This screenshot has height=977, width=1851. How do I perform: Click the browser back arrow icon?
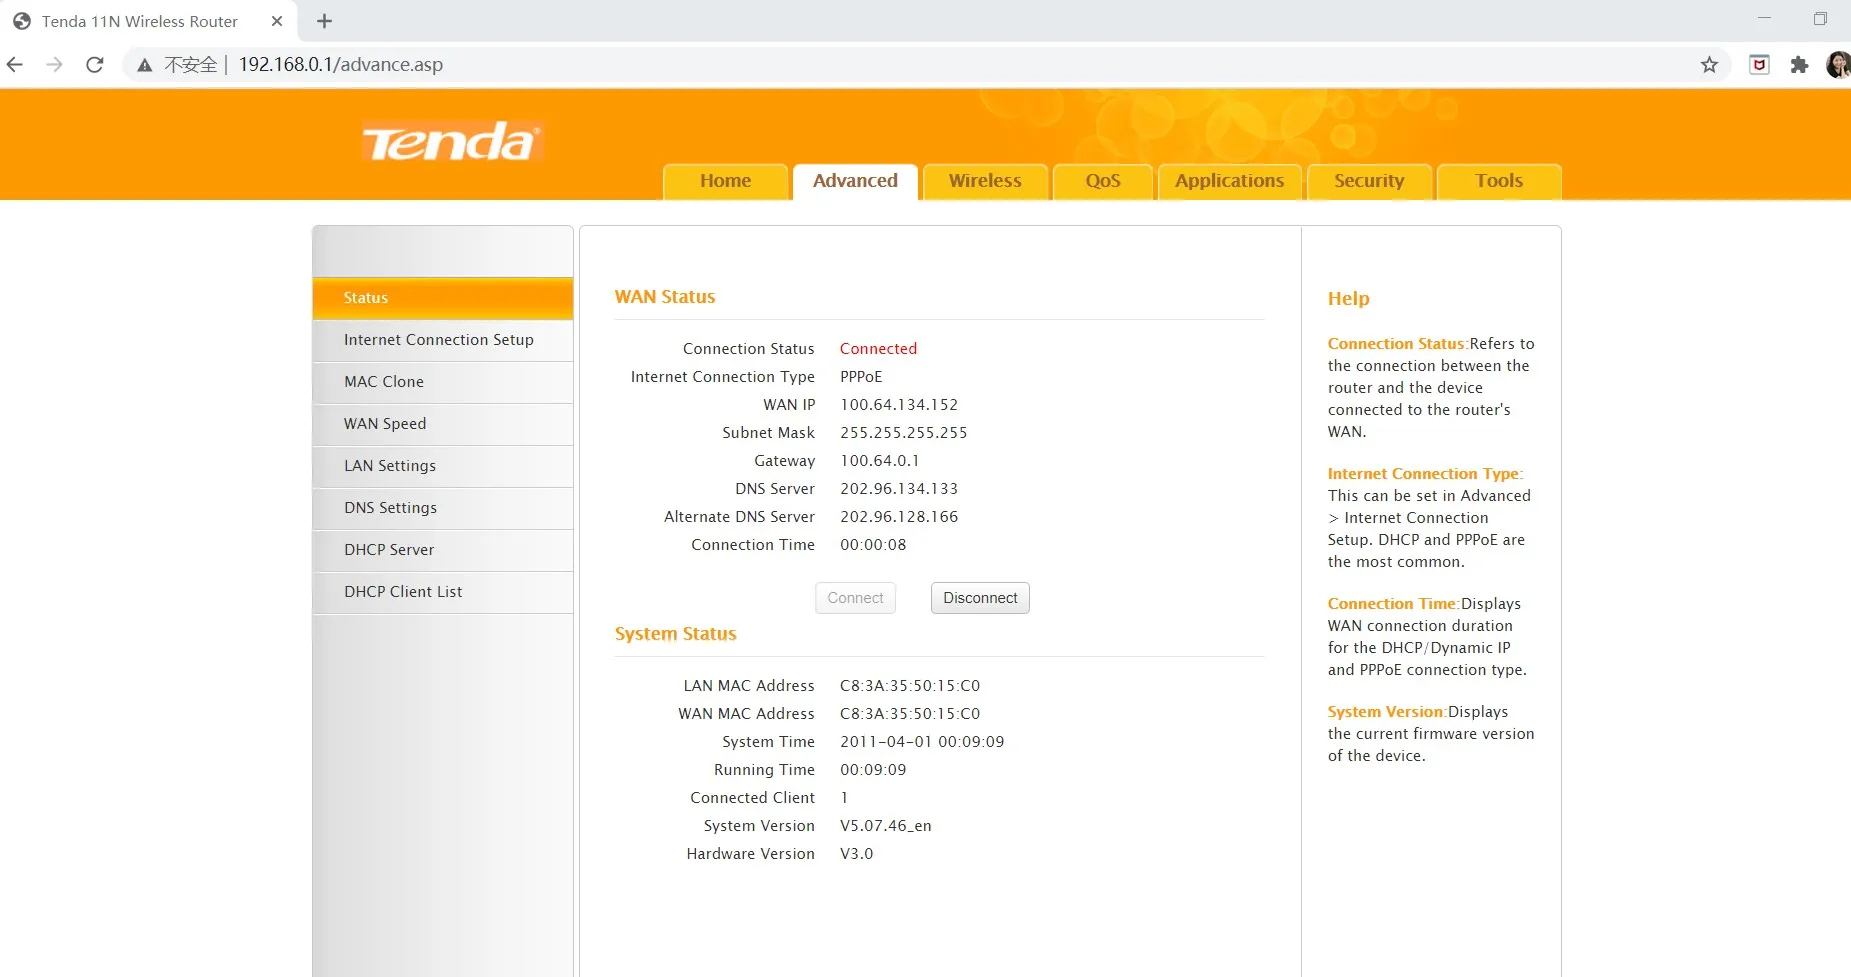coord(15,65)
